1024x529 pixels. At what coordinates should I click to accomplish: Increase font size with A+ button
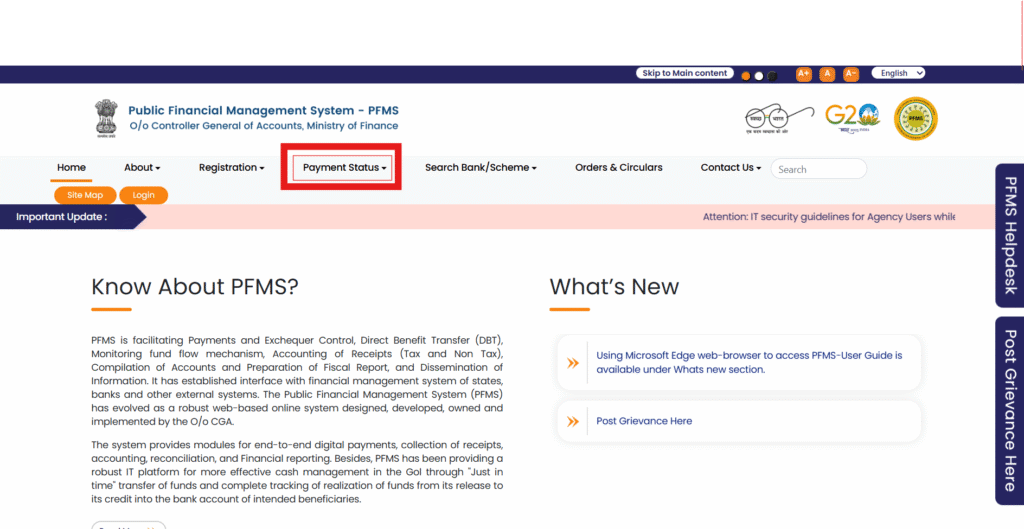(x=803, y=74)
